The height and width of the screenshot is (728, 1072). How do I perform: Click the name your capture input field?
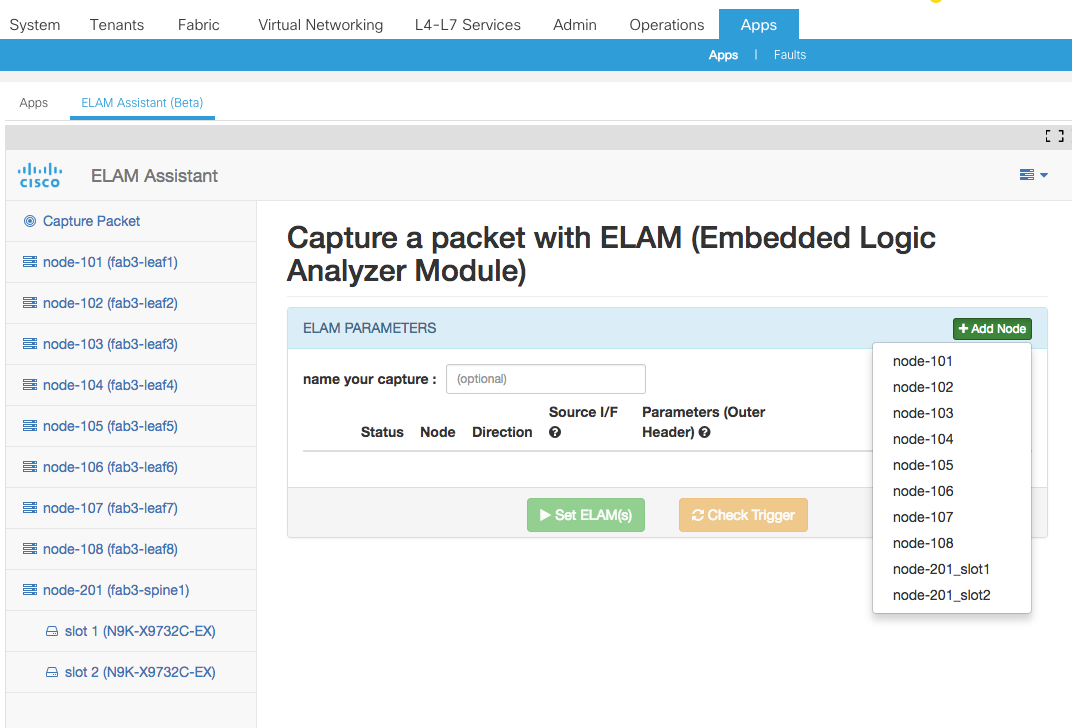click(x=545, y=379)
